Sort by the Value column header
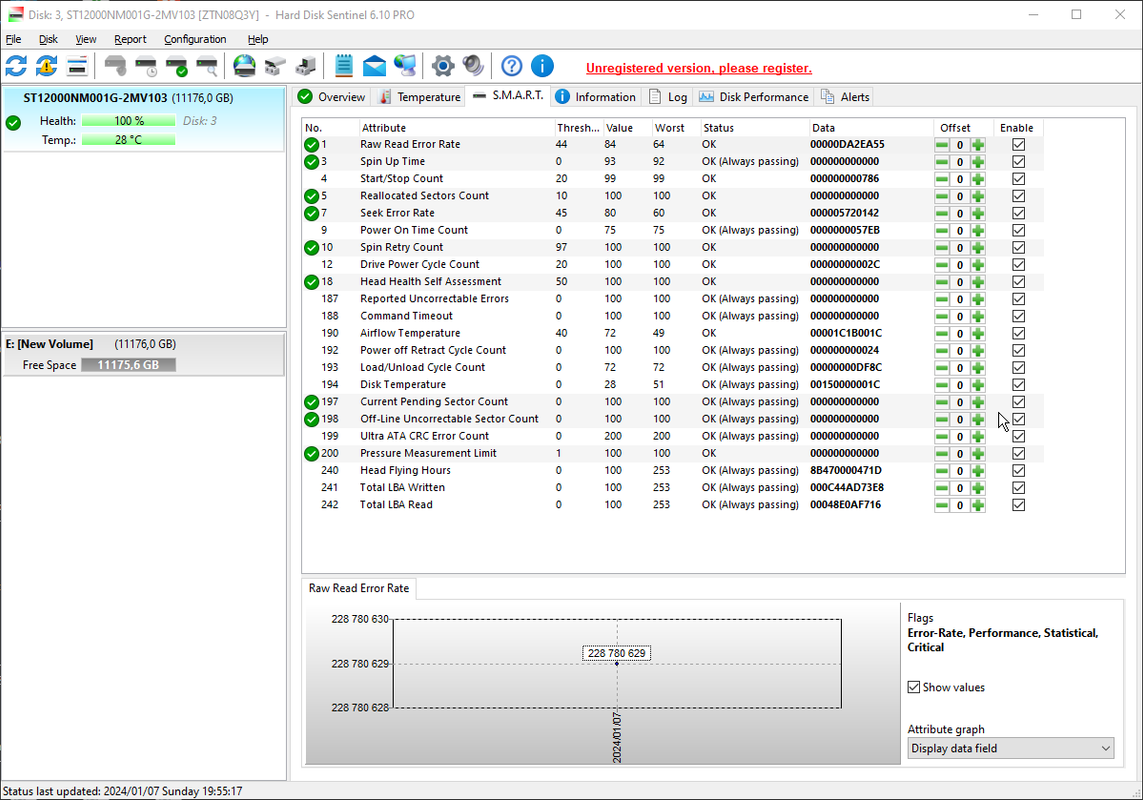 click(627, 128)
